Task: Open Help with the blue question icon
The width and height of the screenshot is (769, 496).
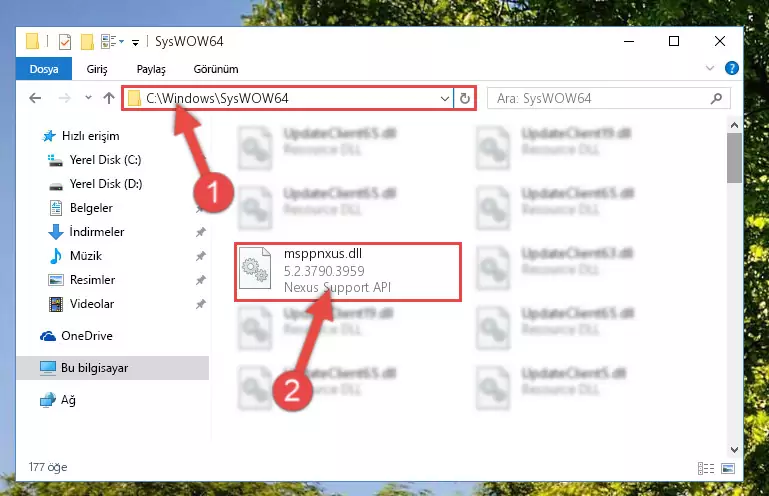Action: click(x=731, y=68)
